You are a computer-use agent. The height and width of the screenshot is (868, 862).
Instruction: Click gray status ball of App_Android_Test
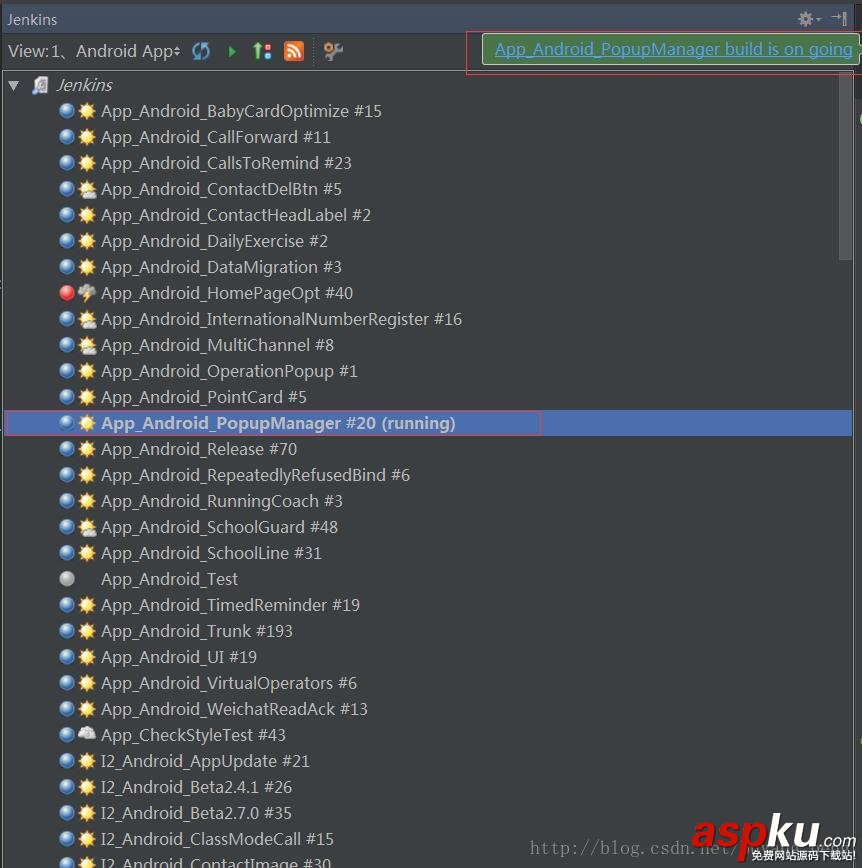66,579
